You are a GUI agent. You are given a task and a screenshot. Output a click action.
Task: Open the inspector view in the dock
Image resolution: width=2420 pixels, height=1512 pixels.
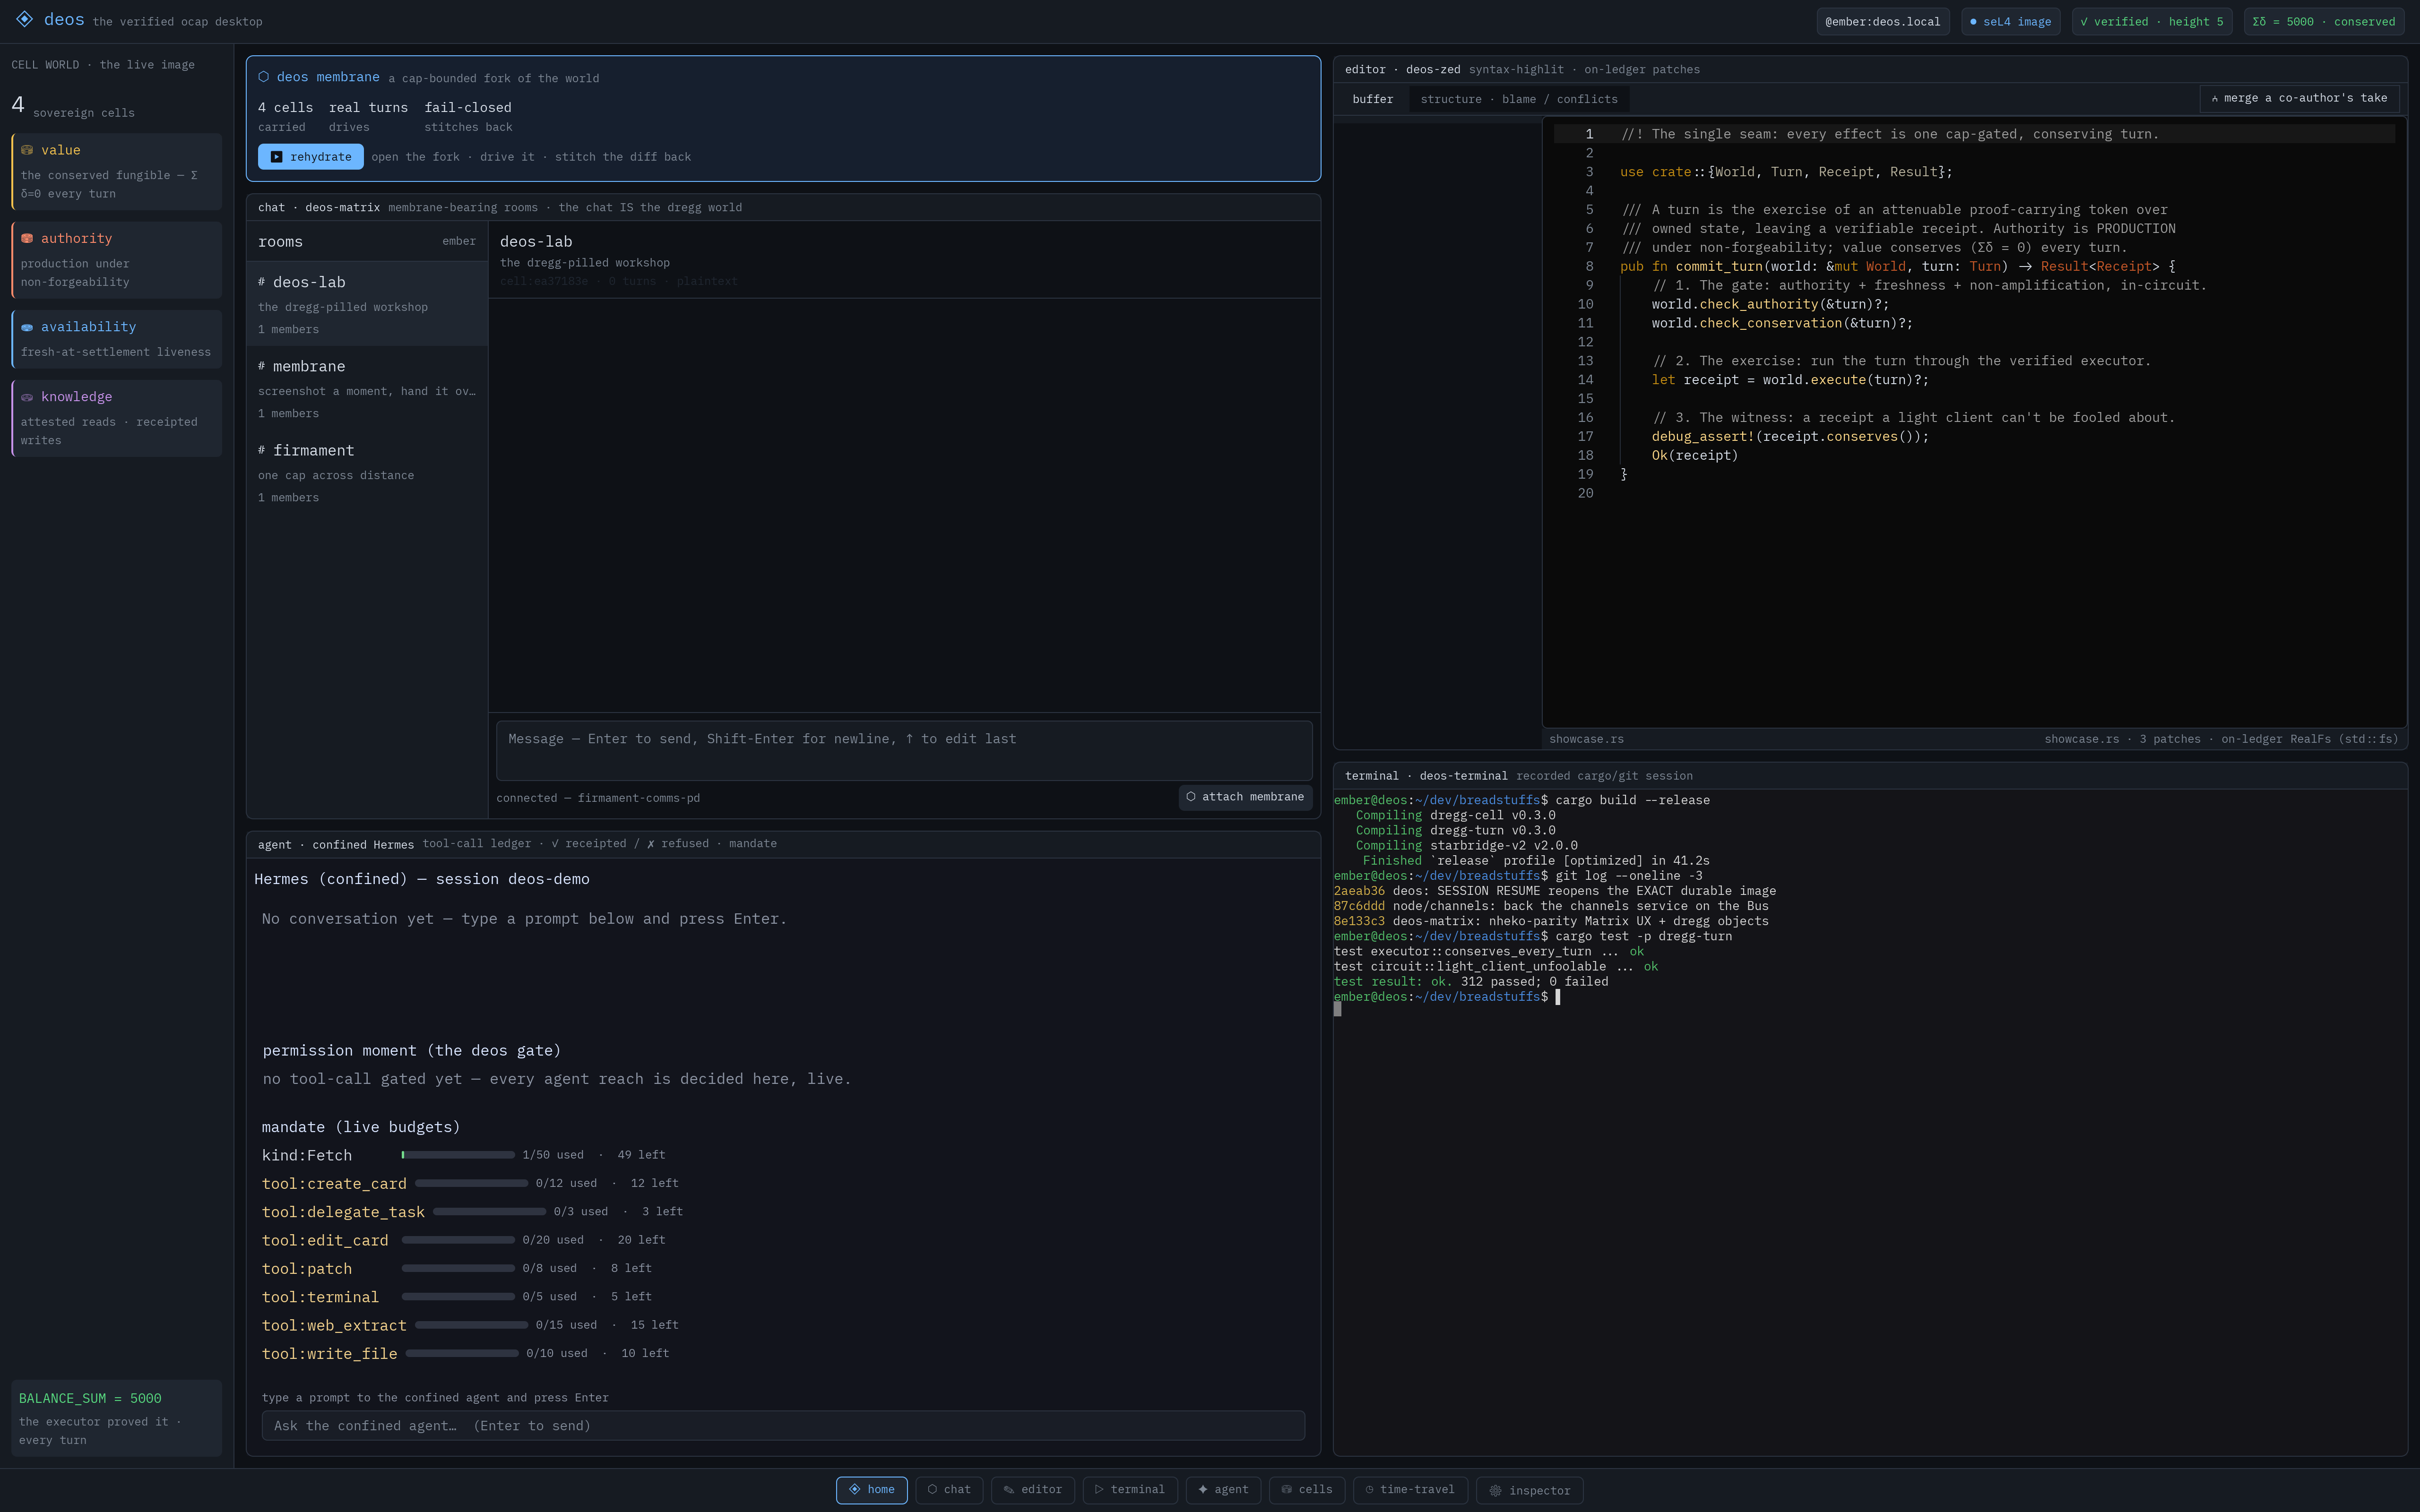click(x=1529, y=1490)
